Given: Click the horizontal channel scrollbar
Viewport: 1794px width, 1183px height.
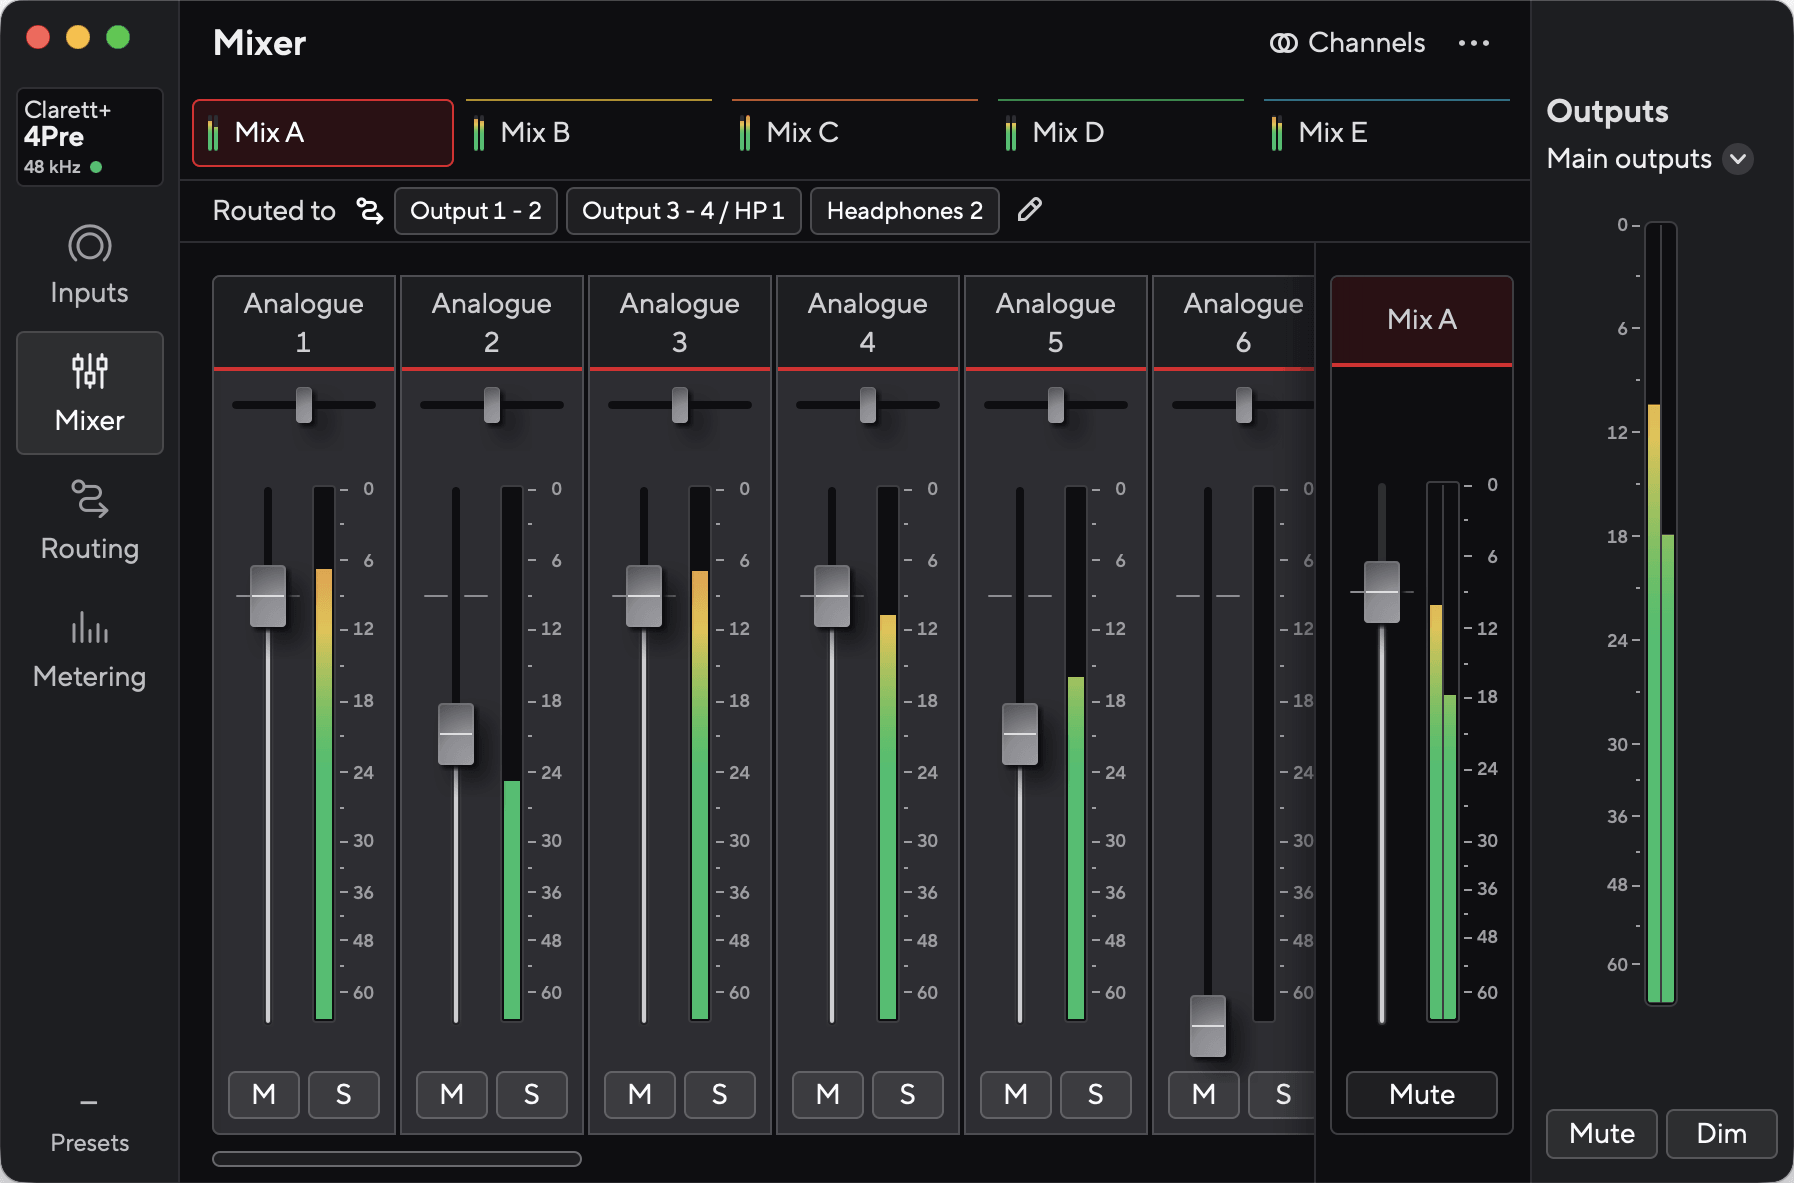Looking at the screenshot, I should [397, 1159].
